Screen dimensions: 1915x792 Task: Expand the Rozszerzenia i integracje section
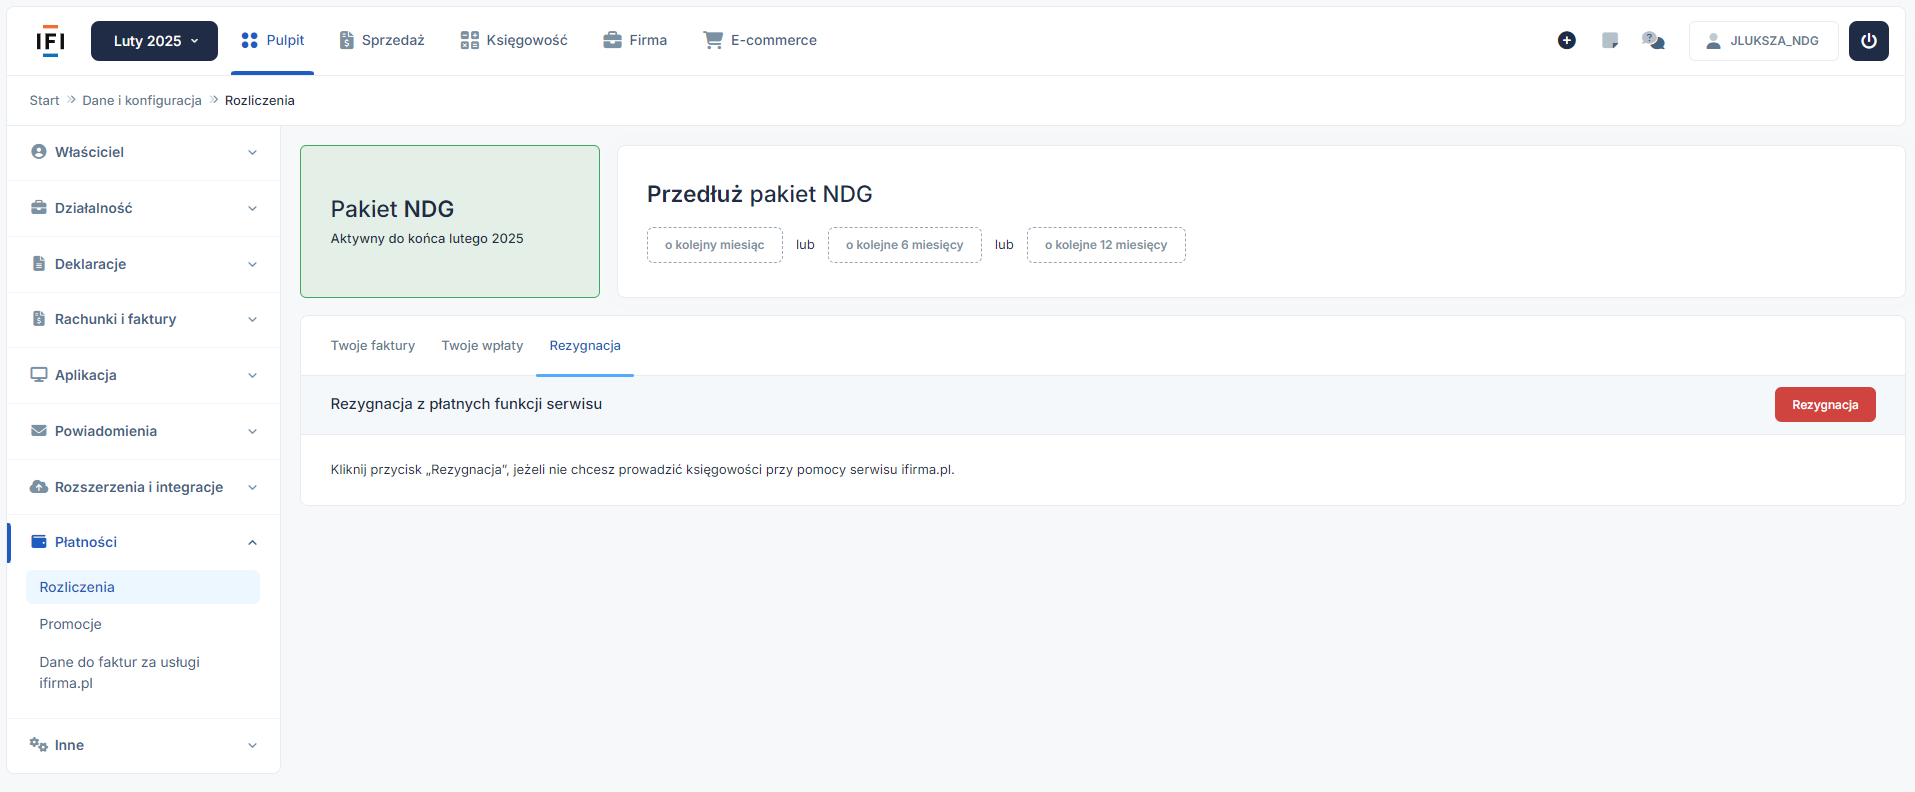click(143, 487)
